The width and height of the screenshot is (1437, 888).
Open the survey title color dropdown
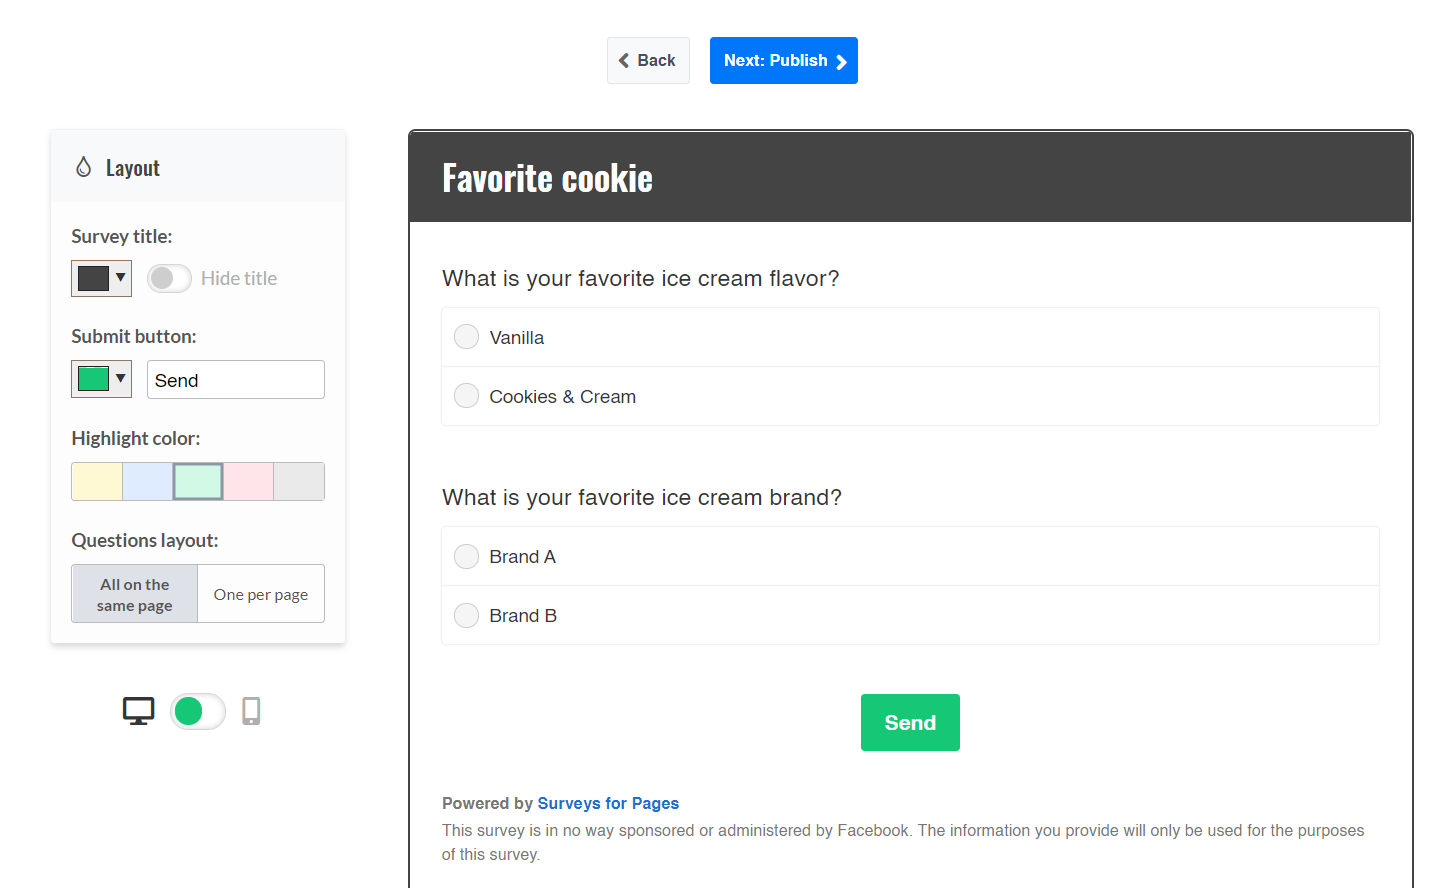click(x=101, y=278)
